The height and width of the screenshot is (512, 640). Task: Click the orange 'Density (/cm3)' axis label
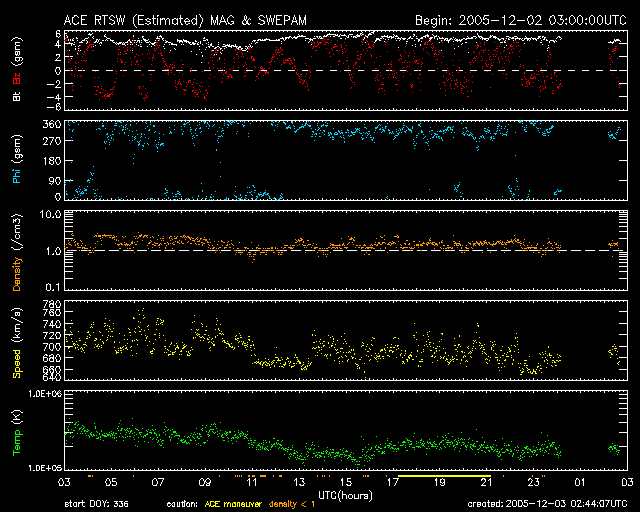[17, 252]
